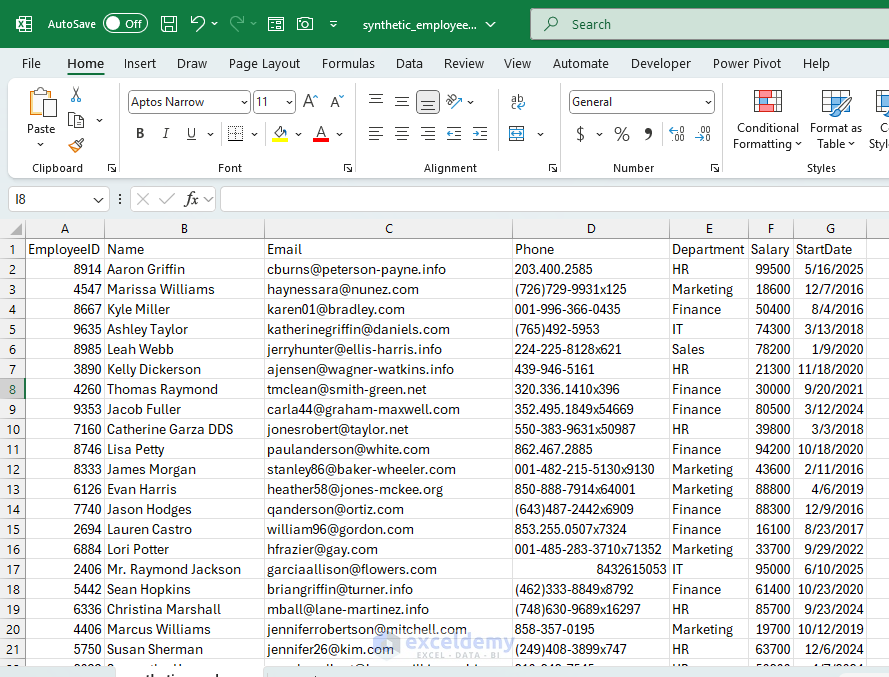Click the Orientation angled text icon
The height and width of the screenshot is (677, 889).
tap(454, 101)
